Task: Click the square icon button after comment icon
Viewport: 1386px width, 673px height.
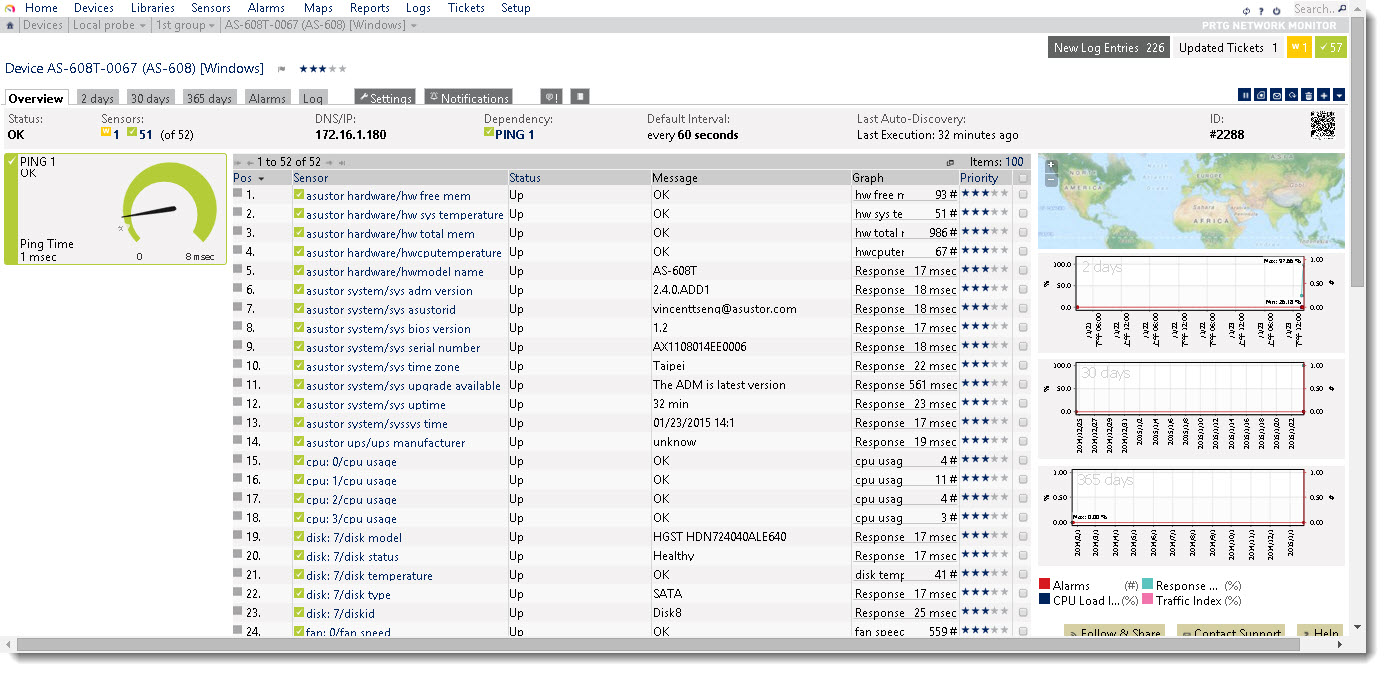Action: click(580, 97)
